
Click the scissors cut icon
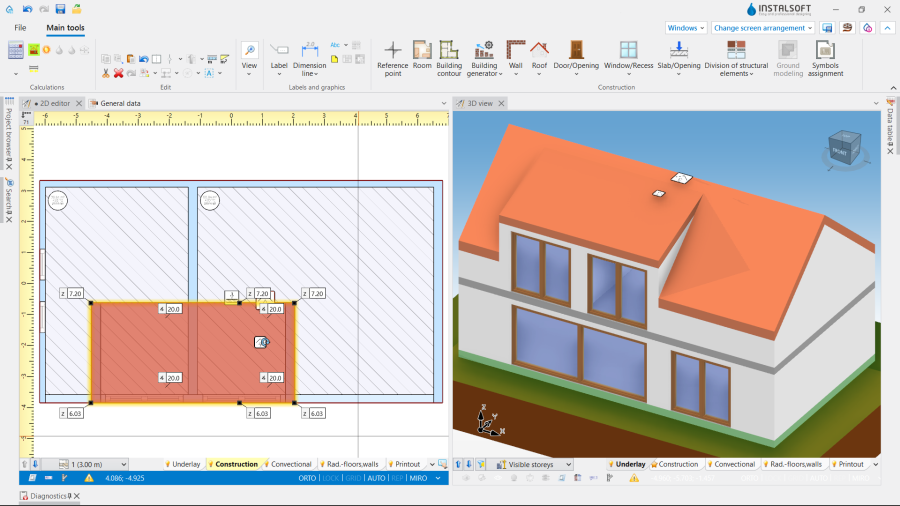pos(106,73)
